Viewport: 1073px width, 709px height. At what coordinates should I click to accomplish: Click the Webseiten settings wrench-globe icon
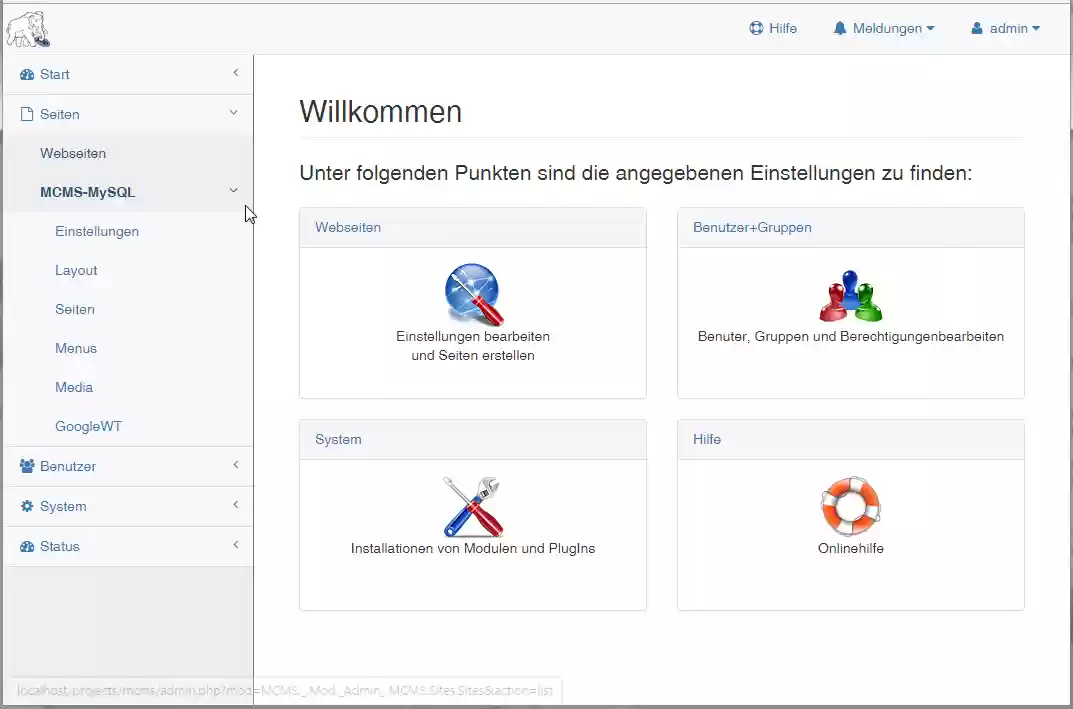click(472, 295)
